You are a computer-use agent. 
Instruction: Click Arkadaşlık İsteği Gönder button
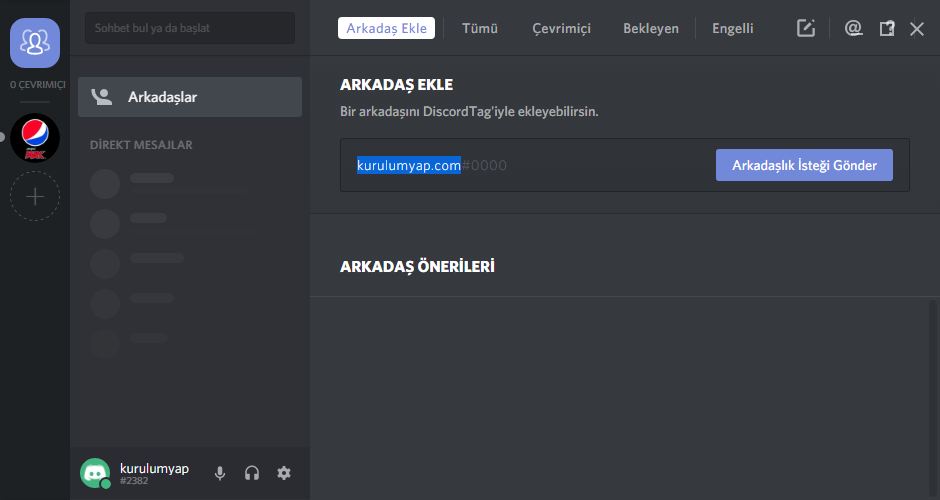(804, 165)
